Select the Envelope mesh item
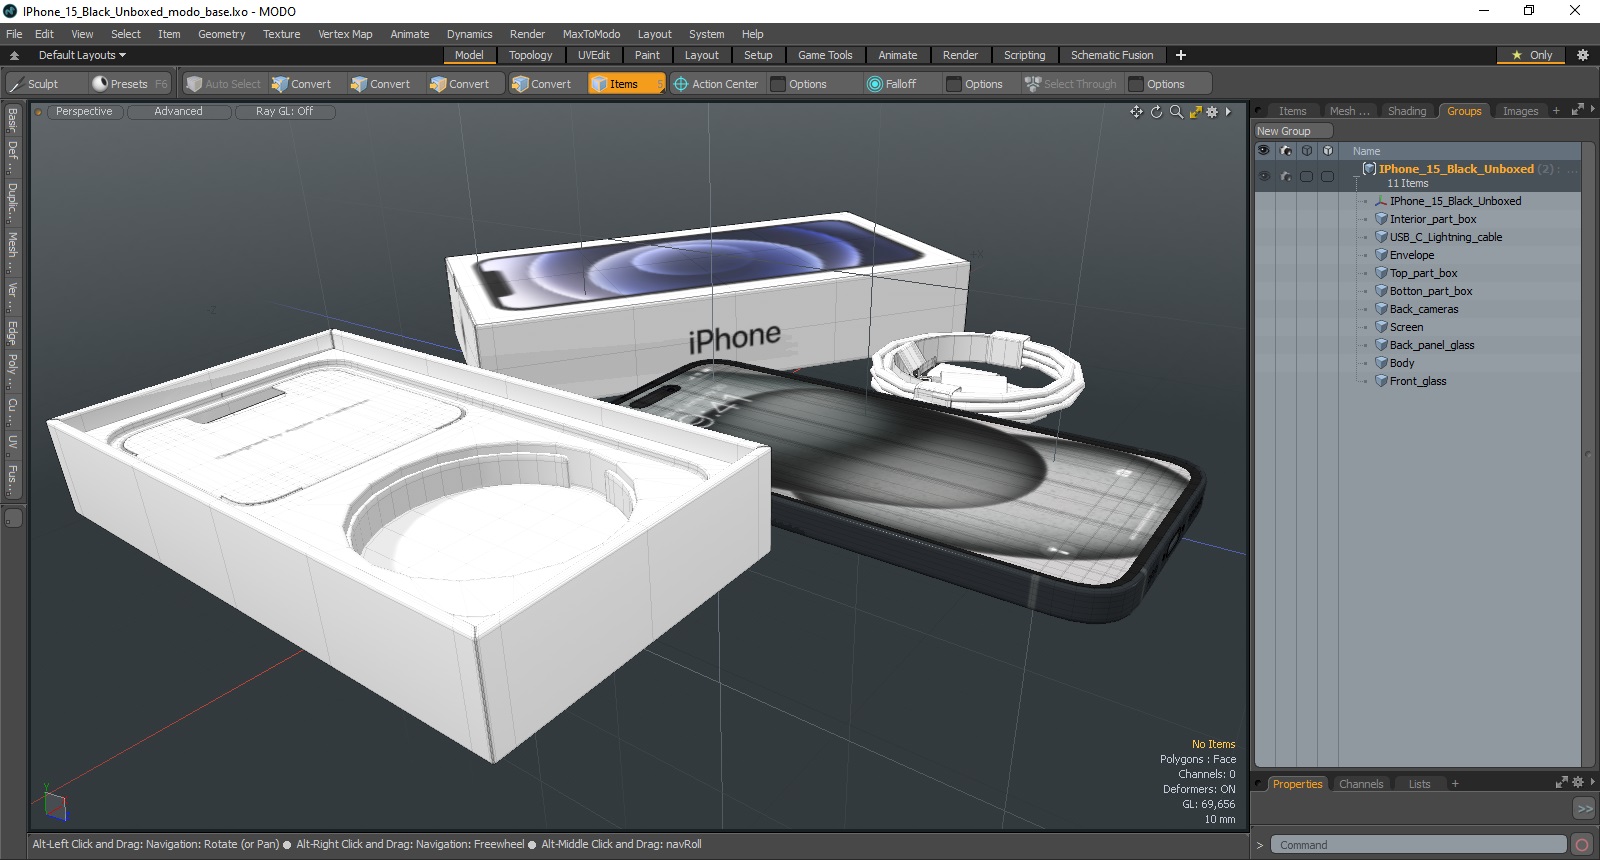 1411,255
